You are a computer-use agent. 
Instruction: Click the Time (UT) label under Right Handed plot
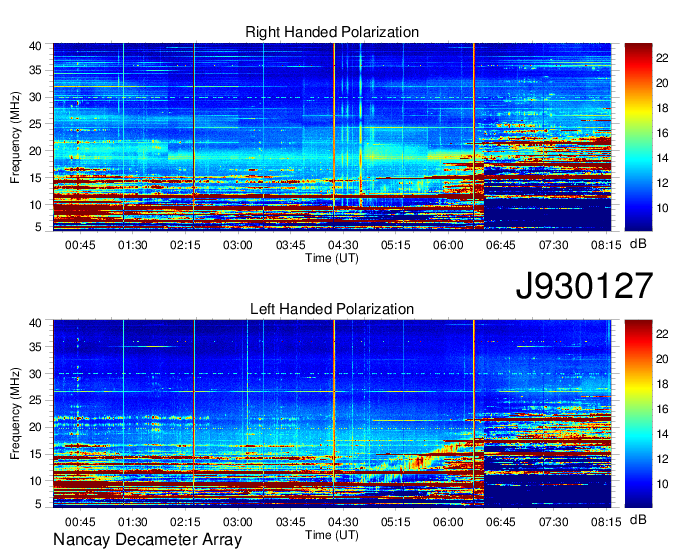[332, 258]
